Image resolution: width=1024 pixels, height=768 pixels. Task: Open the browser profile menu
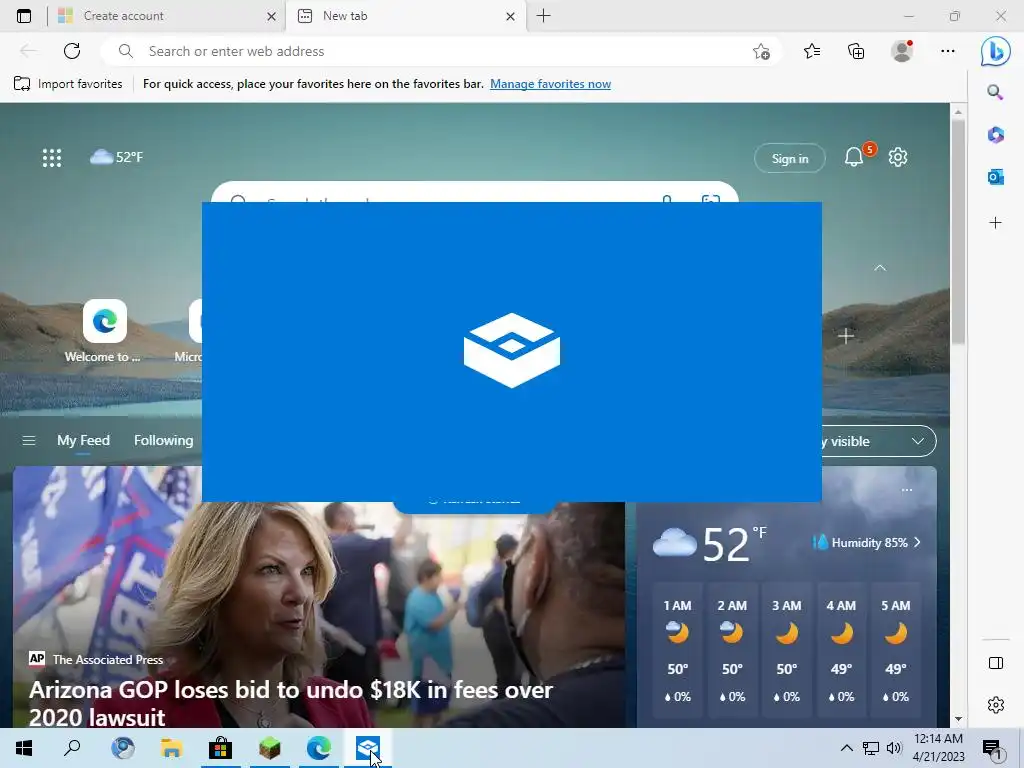click(902, 51)
